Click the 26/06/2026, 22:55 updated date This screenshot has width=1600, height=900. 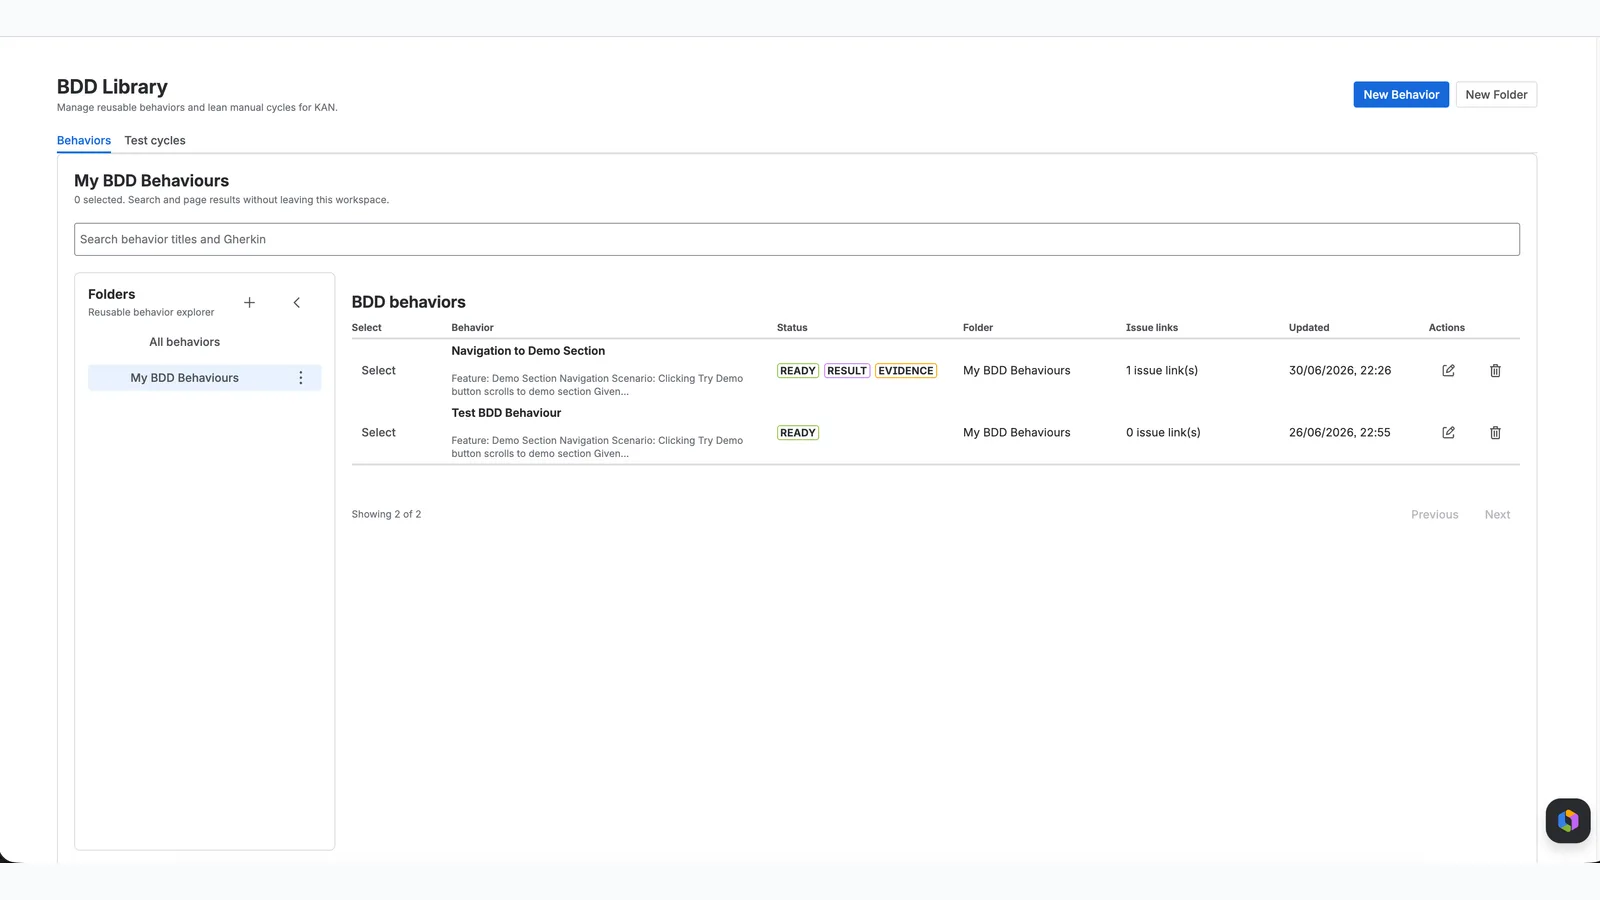tap(1340, 432)
